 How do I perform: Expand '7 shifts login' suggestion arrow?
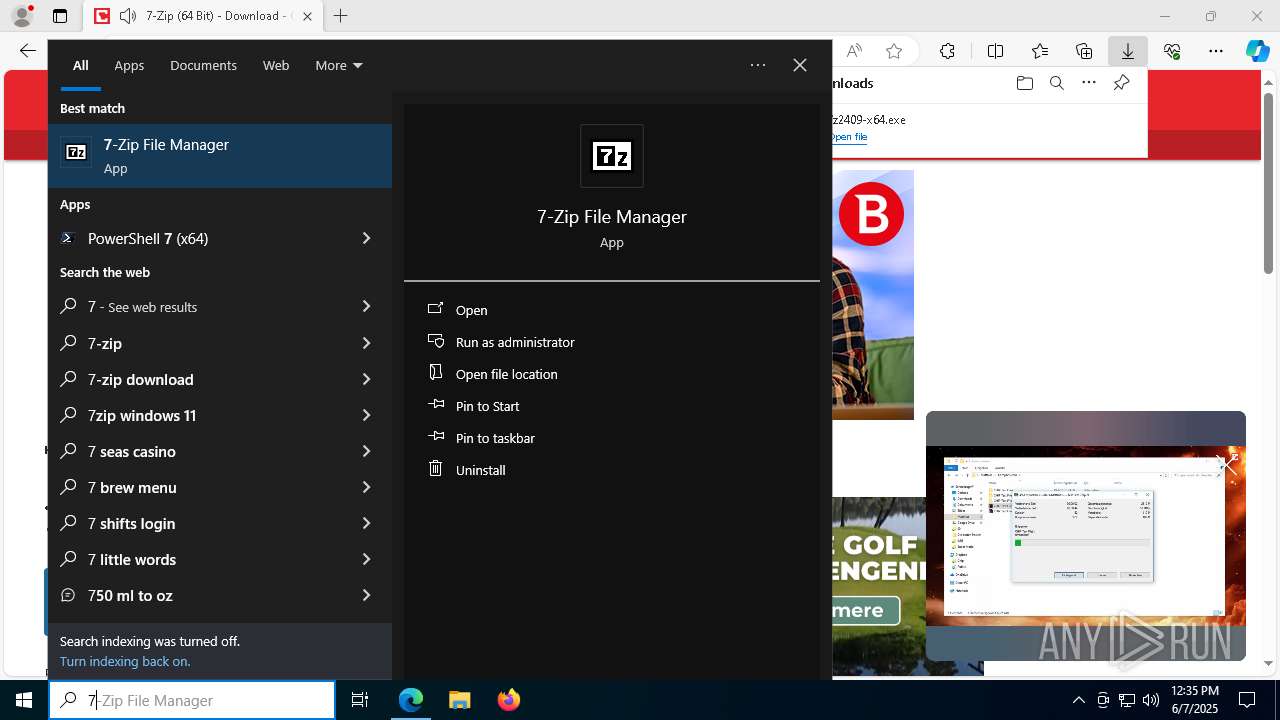[366, 523]
